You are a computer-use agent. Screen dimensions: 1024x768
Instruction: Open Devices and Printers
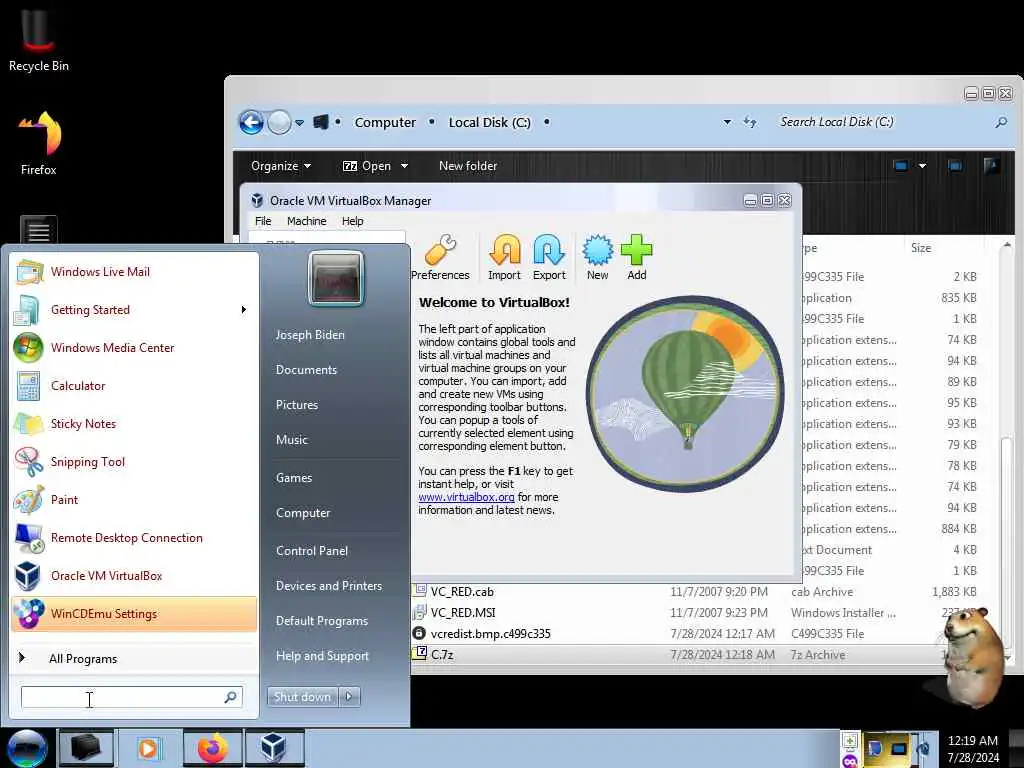(328, 586)
